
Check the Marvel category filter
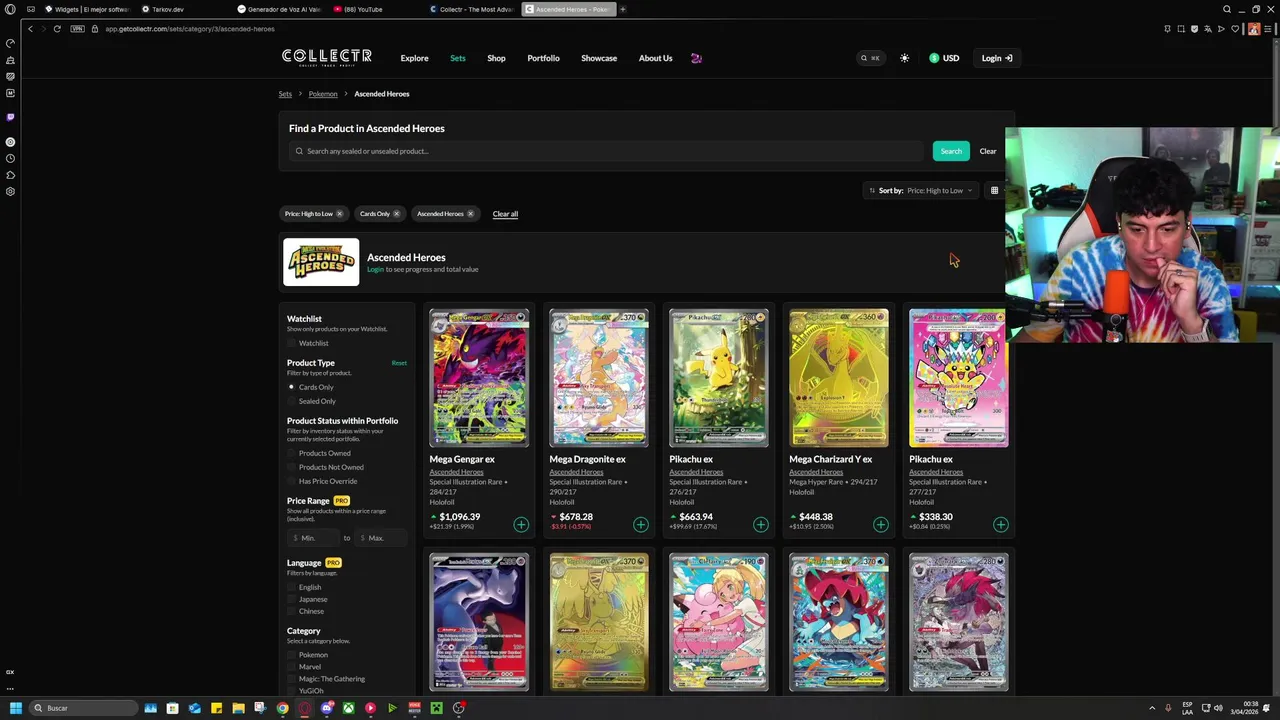[x=292, y=667]
